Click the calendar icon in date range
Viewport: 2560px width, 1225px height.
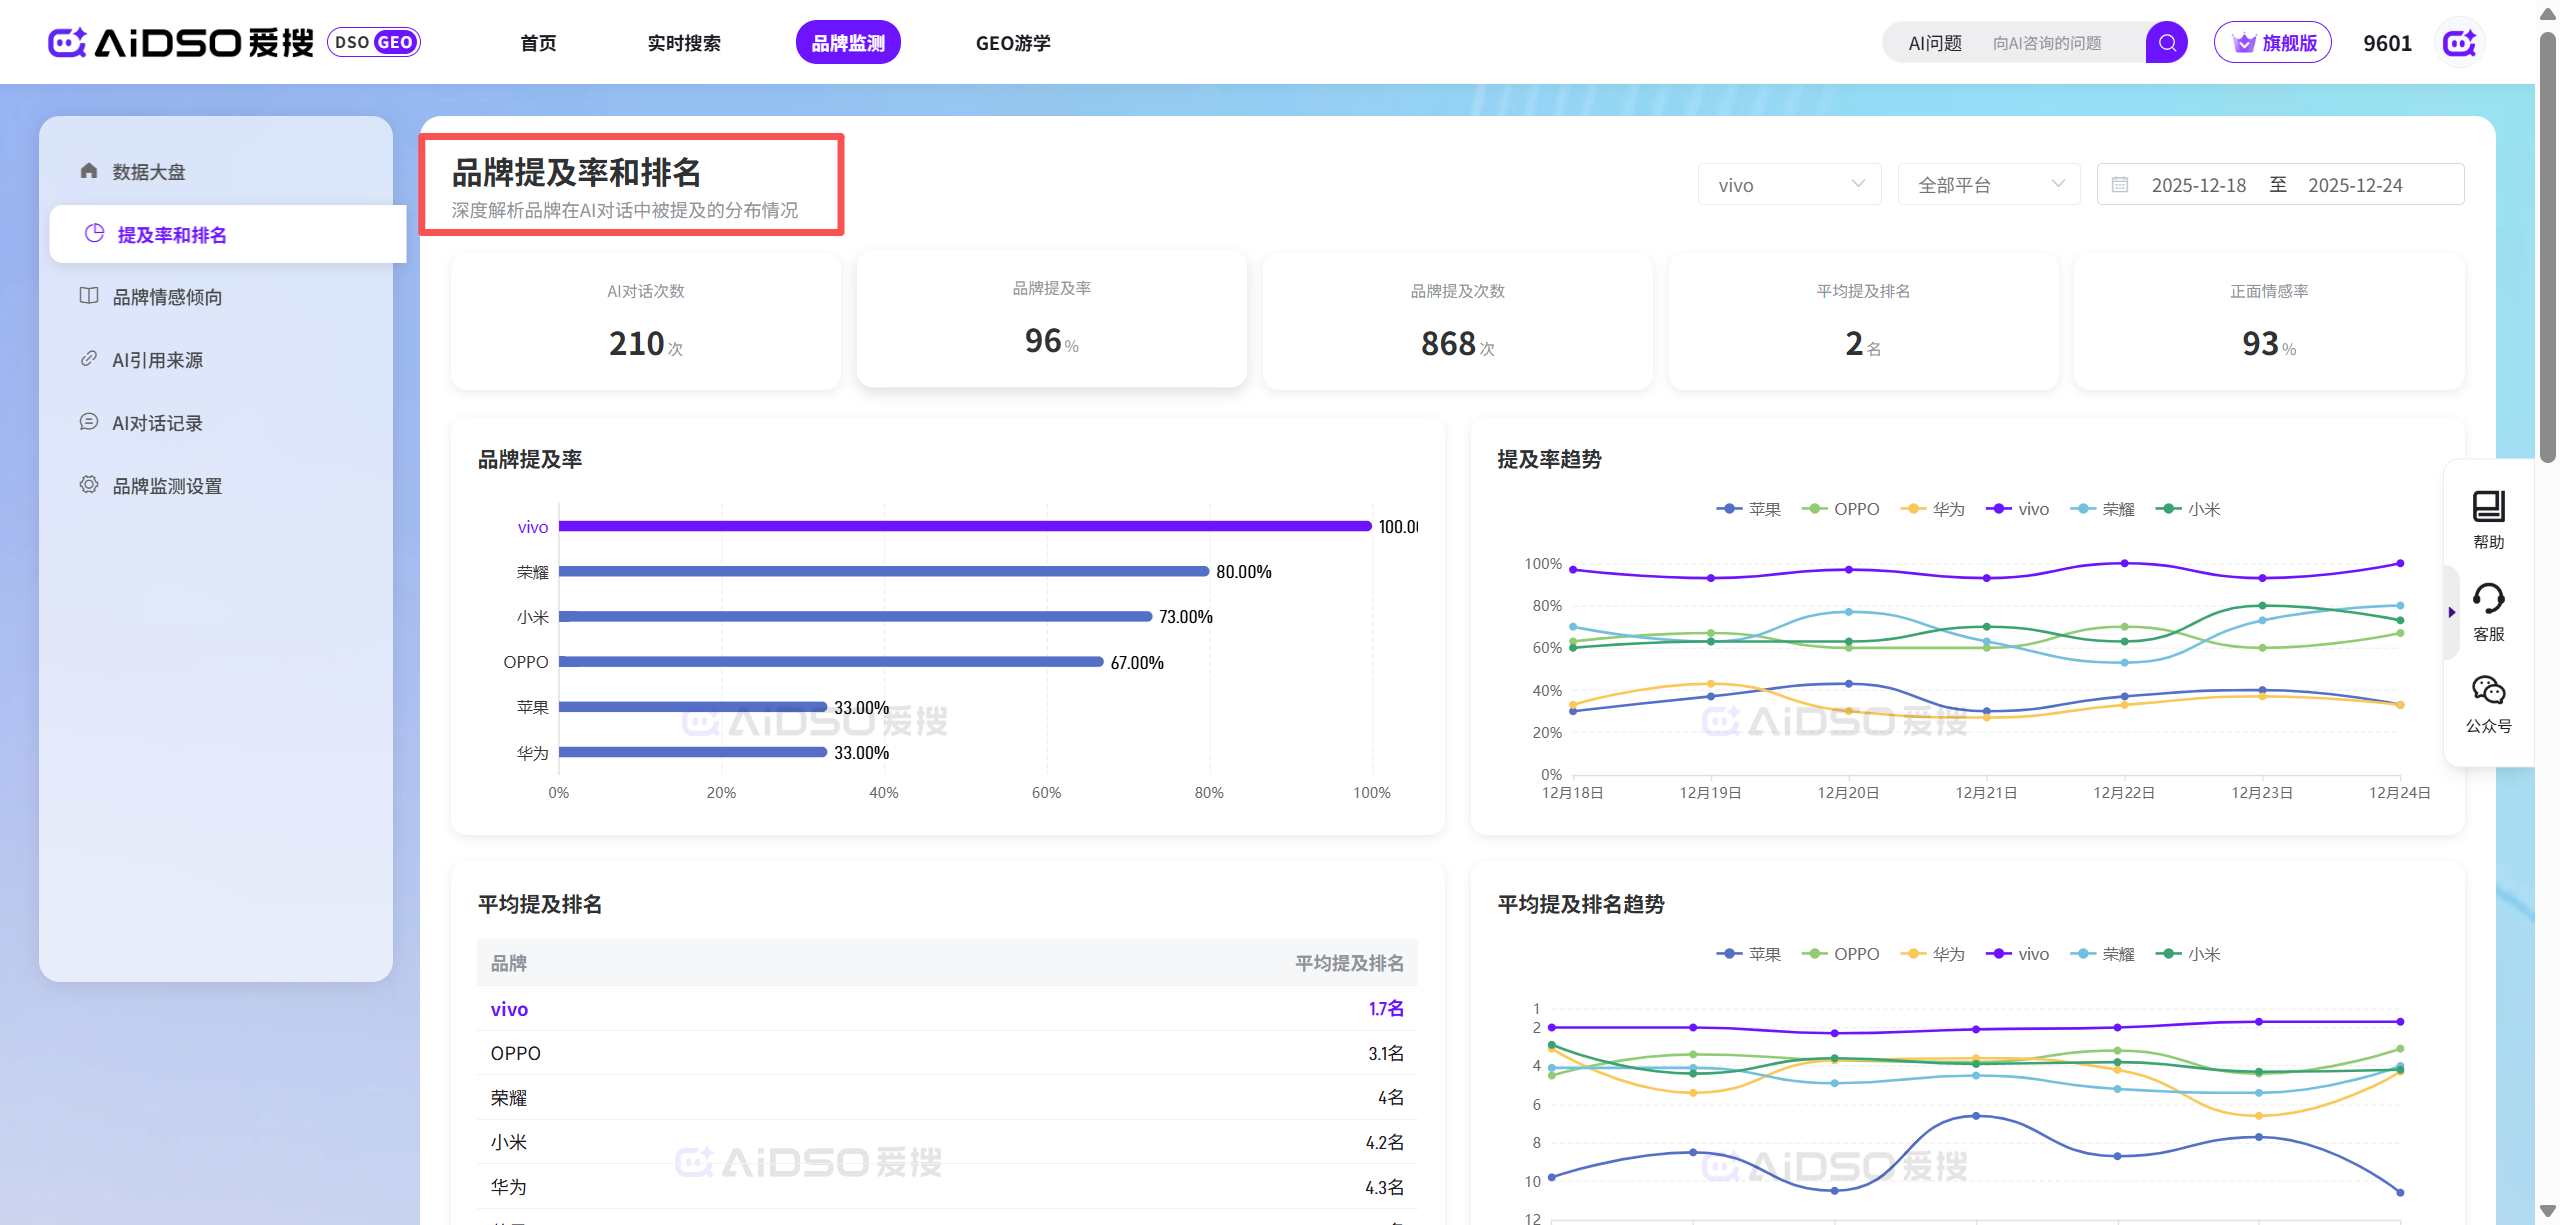2120,185
